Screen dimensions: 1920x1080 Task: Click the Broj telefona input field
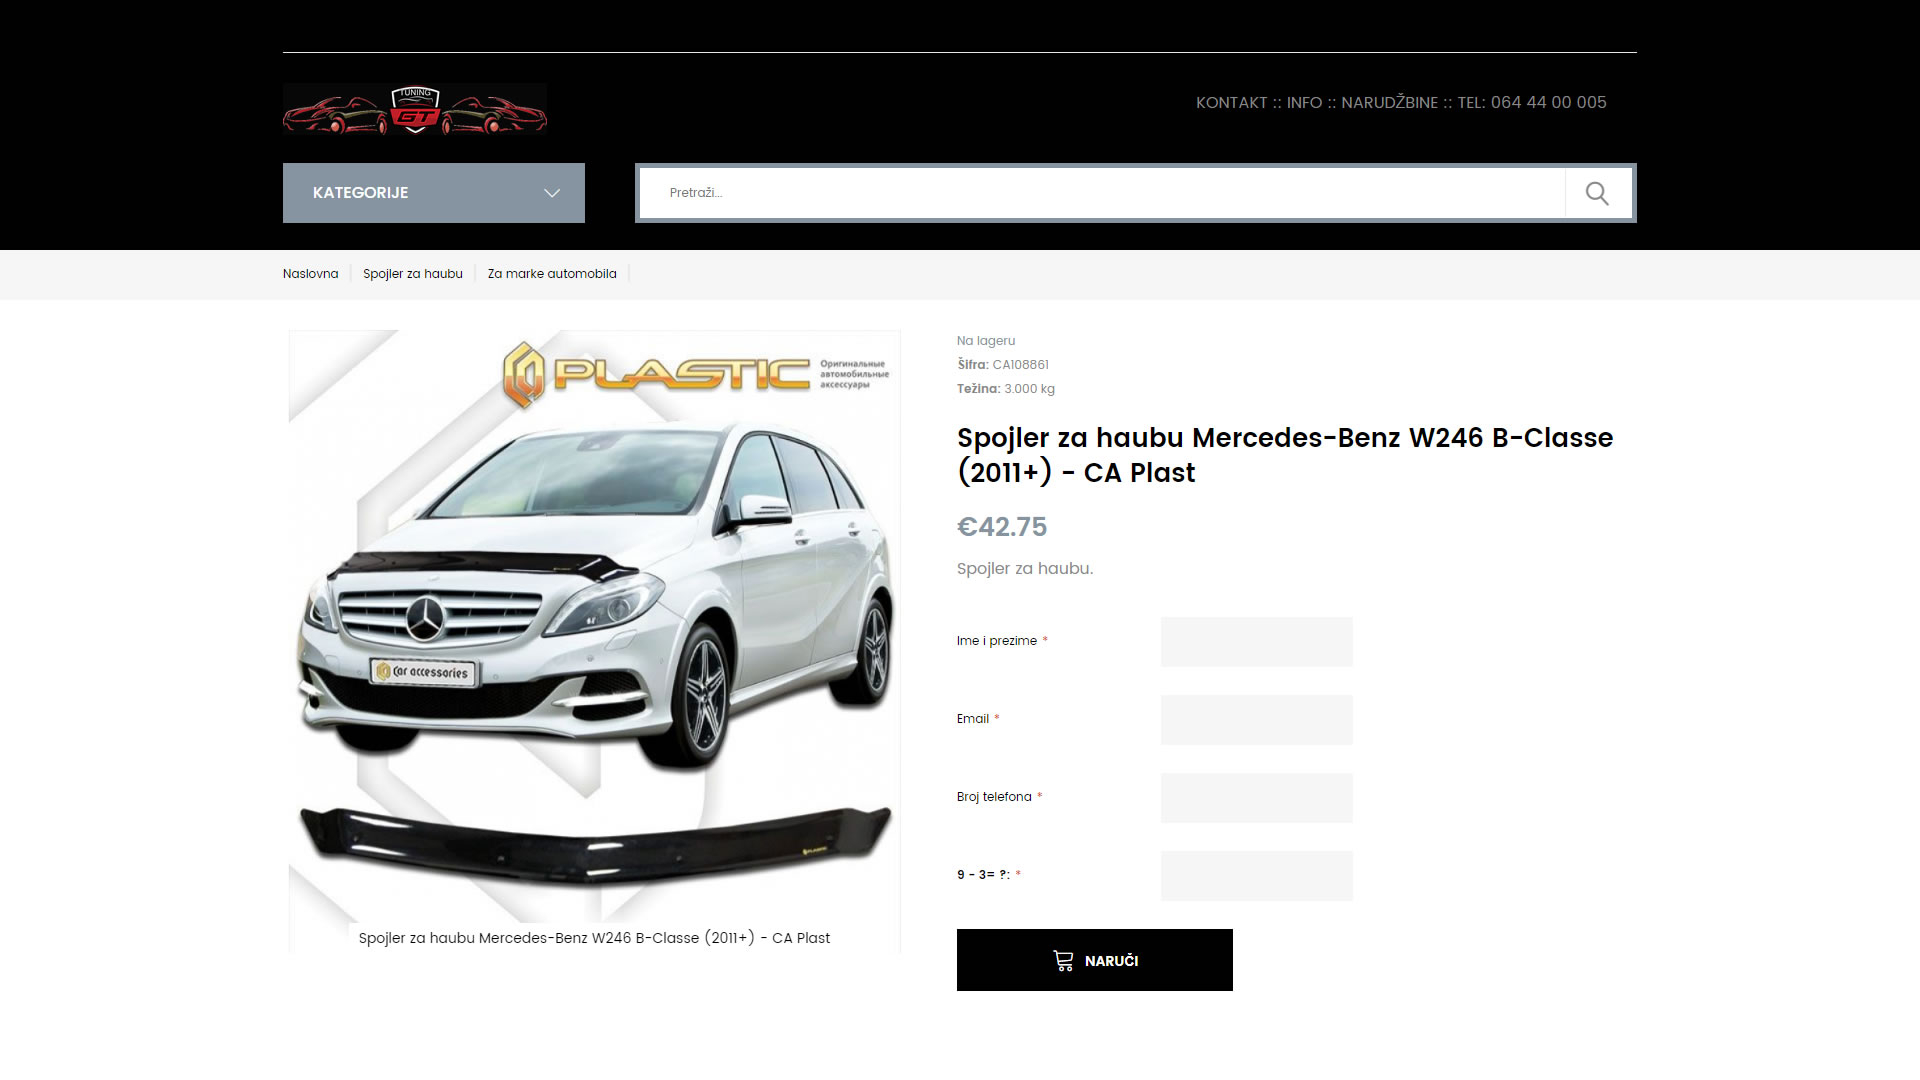[1256, 798]
